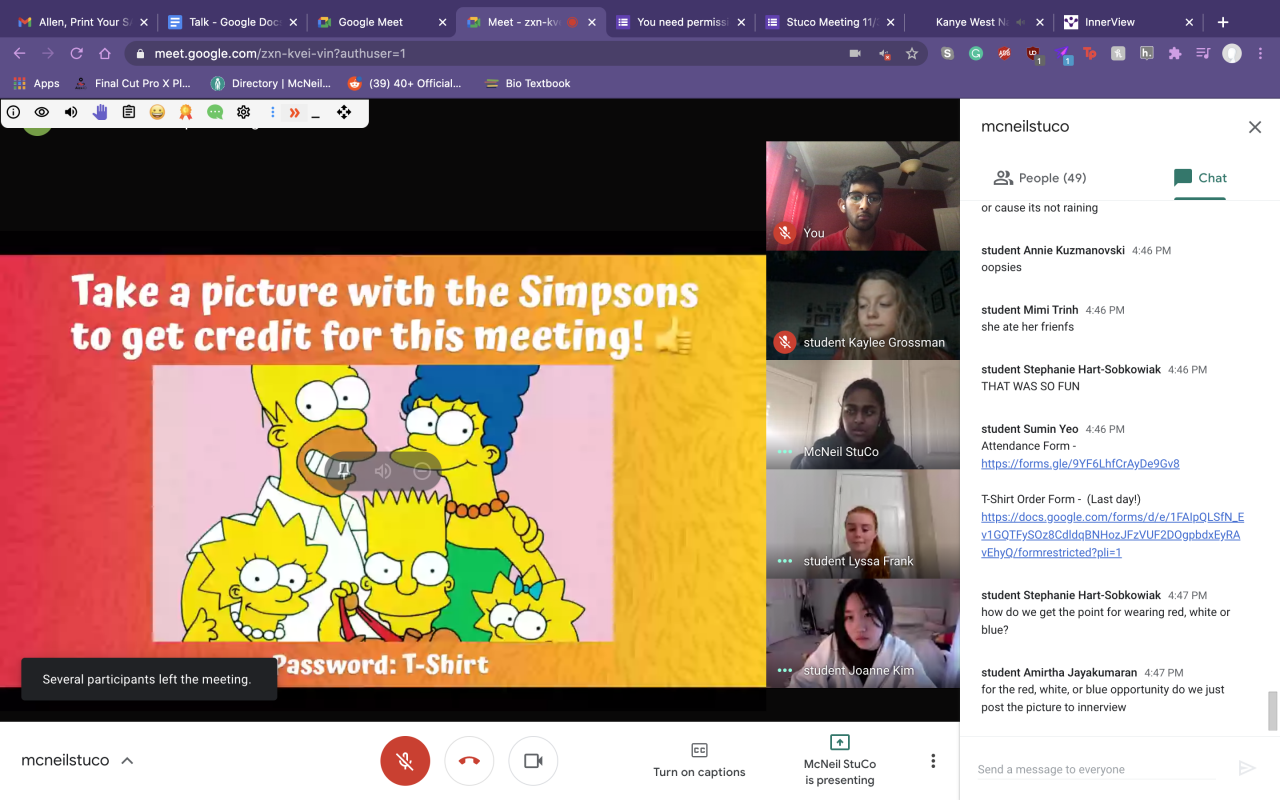Open the blue three-dot menu in floating toolbar
1280x800 pixels.
(273, 113)
